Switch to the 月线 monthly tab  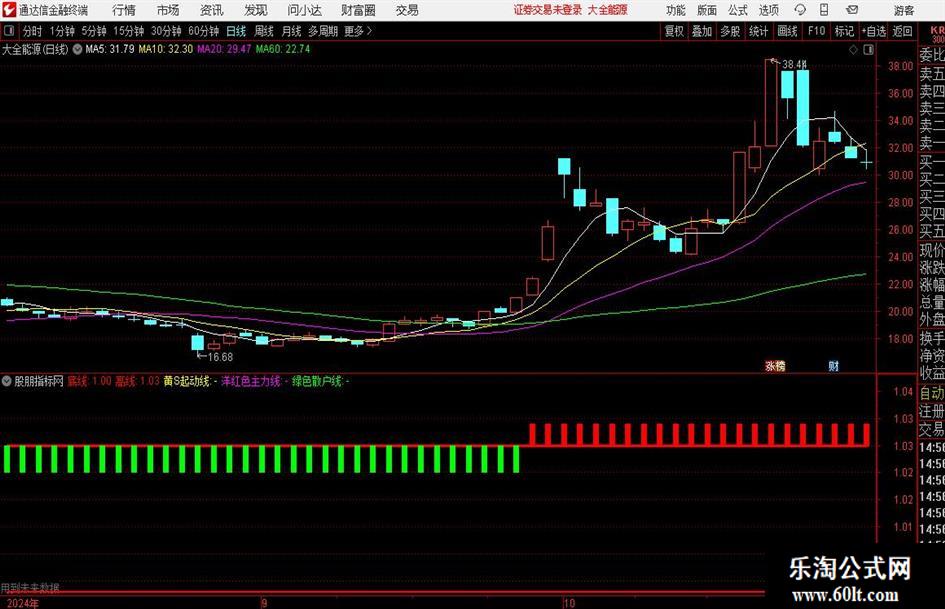(x=292, y=31)
